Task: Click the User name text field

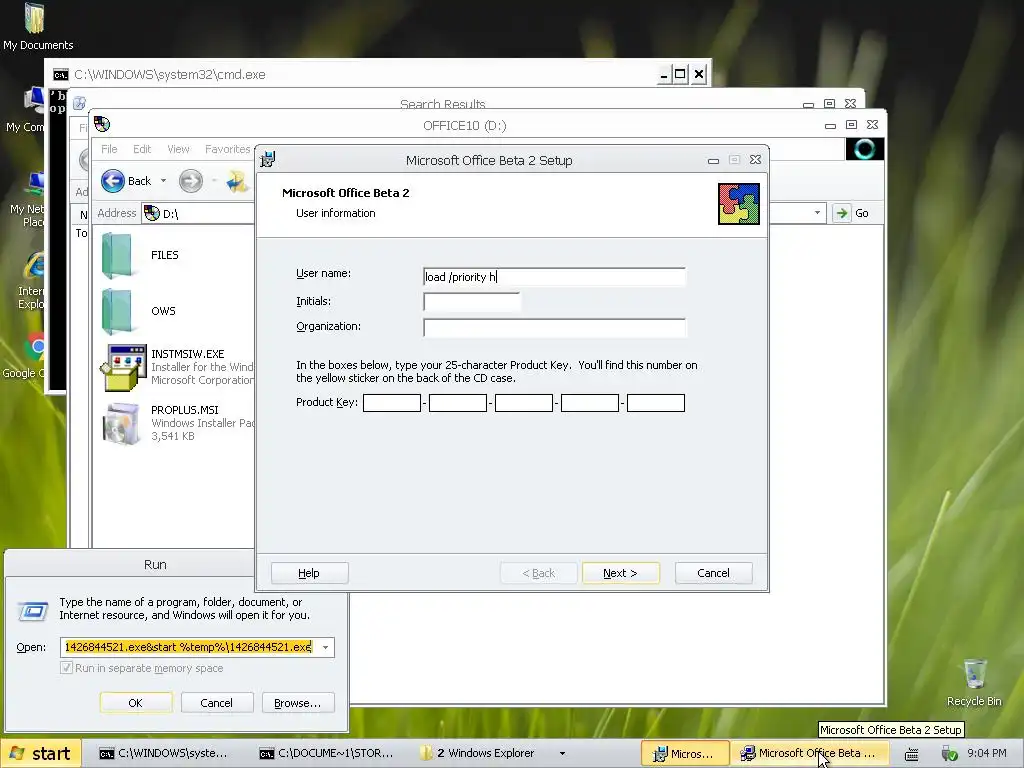Action: coord(554,277)
